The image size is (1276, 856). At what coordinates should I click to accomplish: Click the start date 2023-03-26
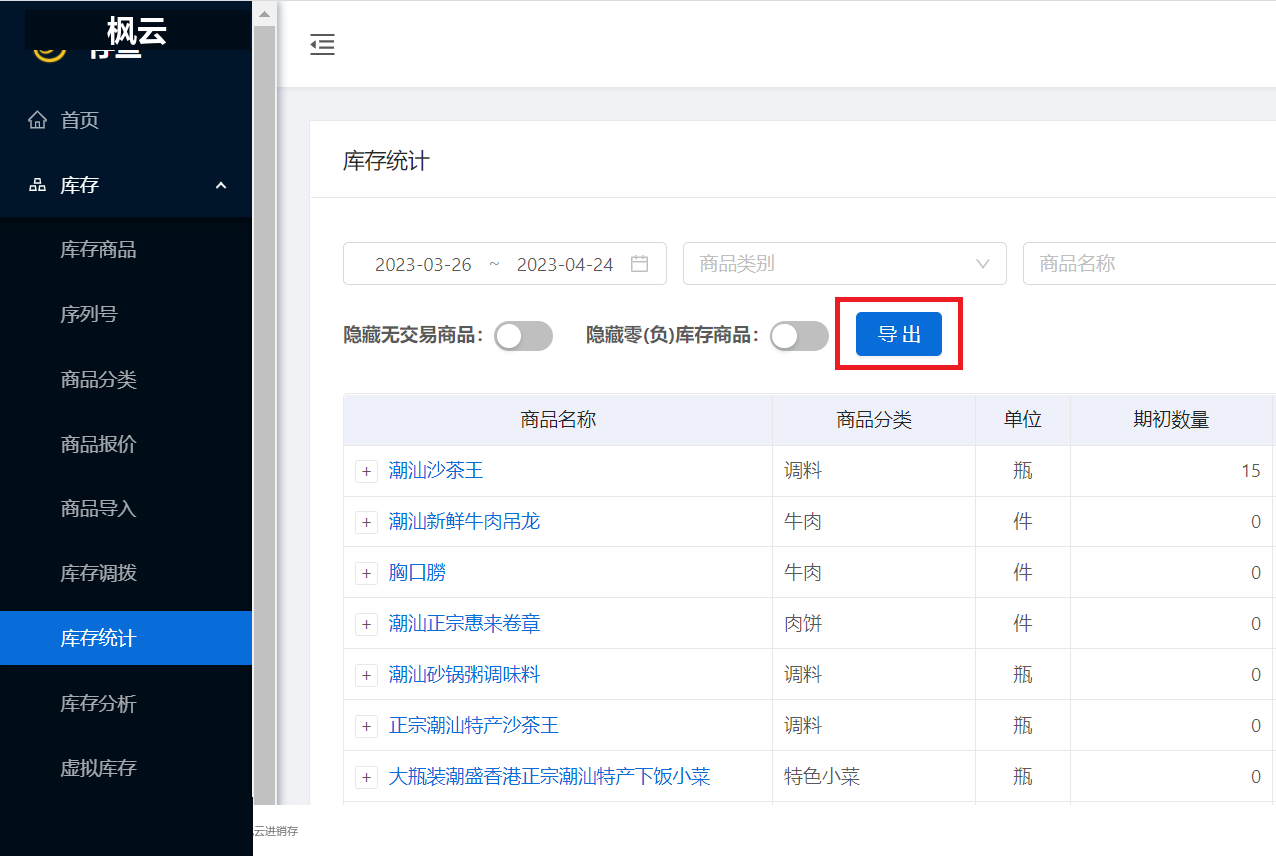[423, 265]
